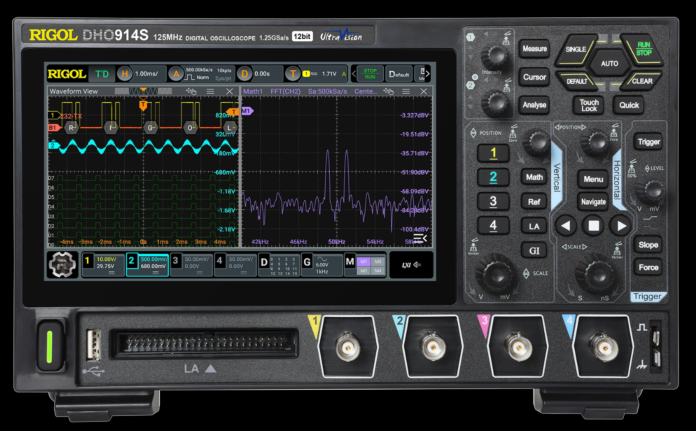The width and height of the screenshot is (696, 431).
Task: Click the magenta channel 3 BNC input
Action: point(517,347)
